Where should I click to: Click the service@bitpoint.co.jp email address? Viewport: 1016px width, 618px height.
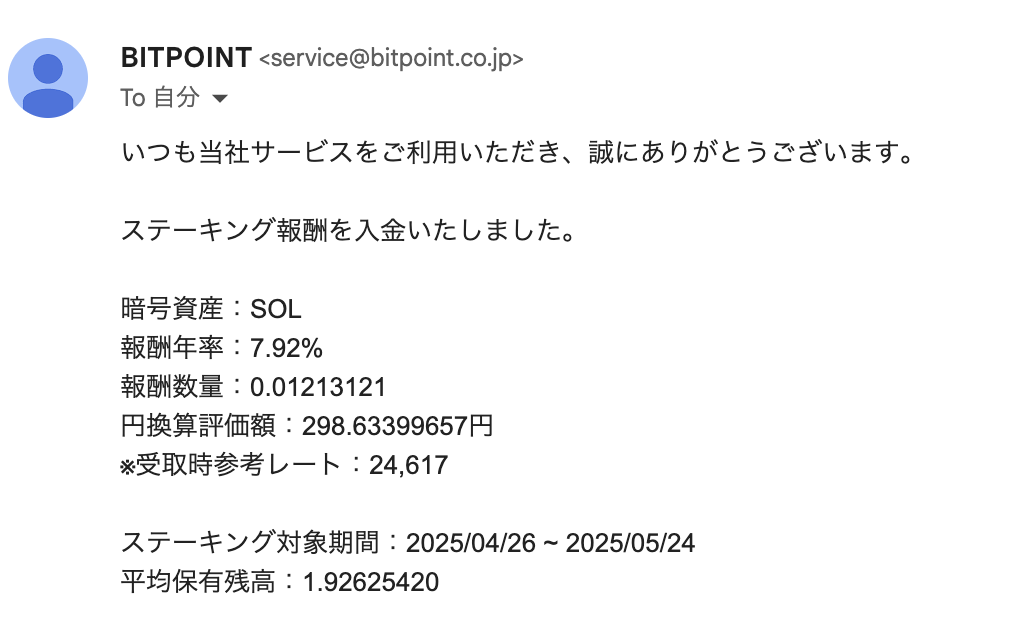coord(391,59)
